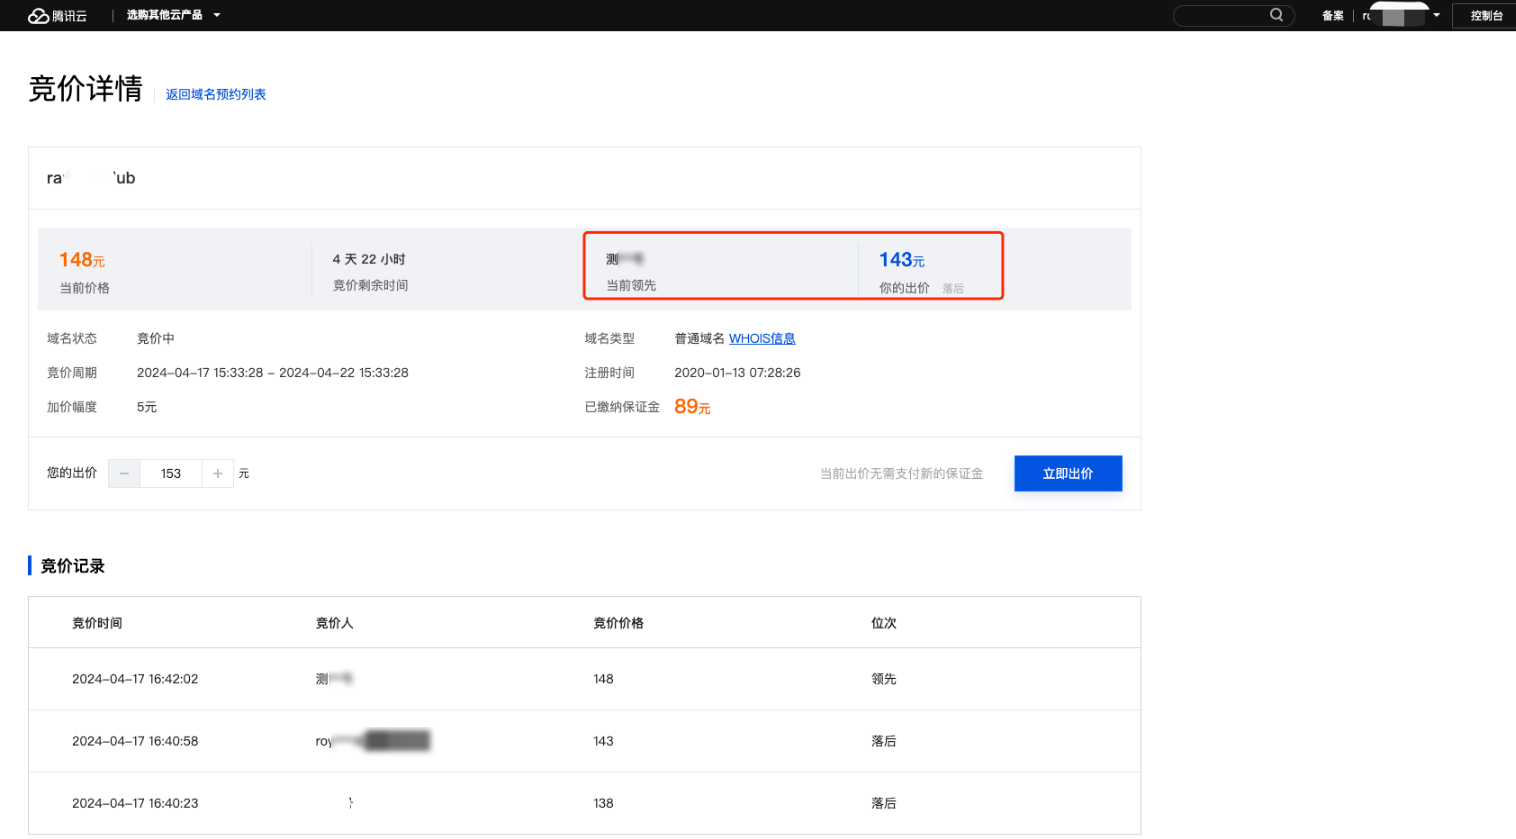The image size is (1516, 839).
Task: Decrease the bid with the minus button
Action: [124, 473]
